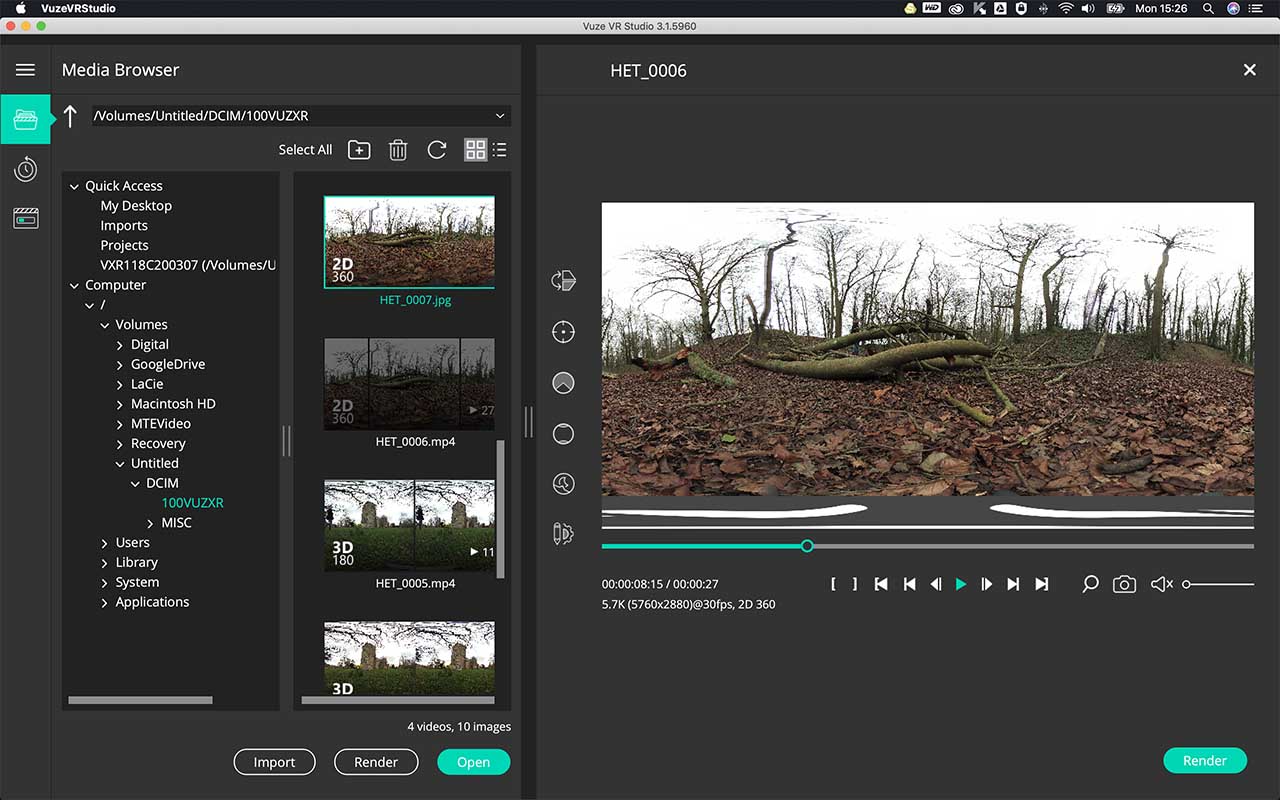Viewport: 1280px width, 800px height.
Task: Collapse the Computer tree section
Action: point(74,285)
